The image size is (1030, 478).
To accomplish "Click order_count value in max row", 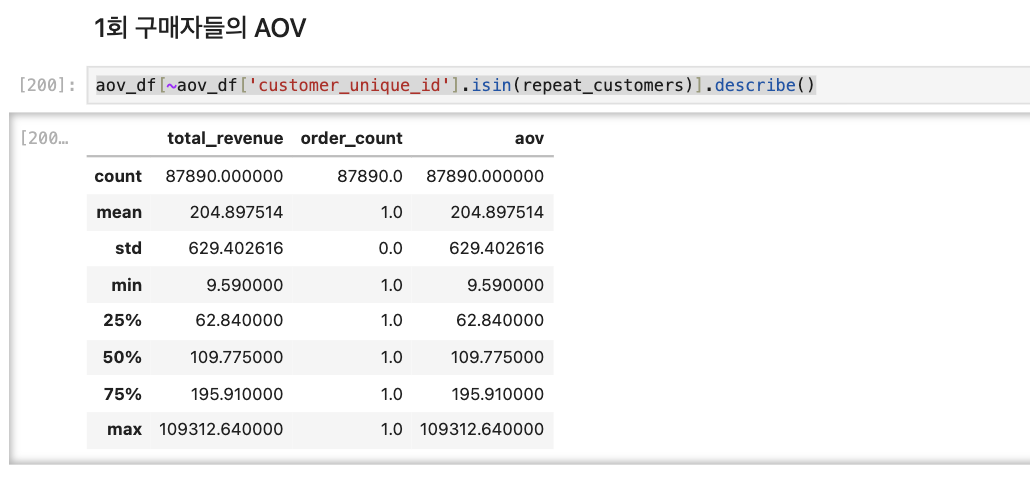I will (392, 429).
